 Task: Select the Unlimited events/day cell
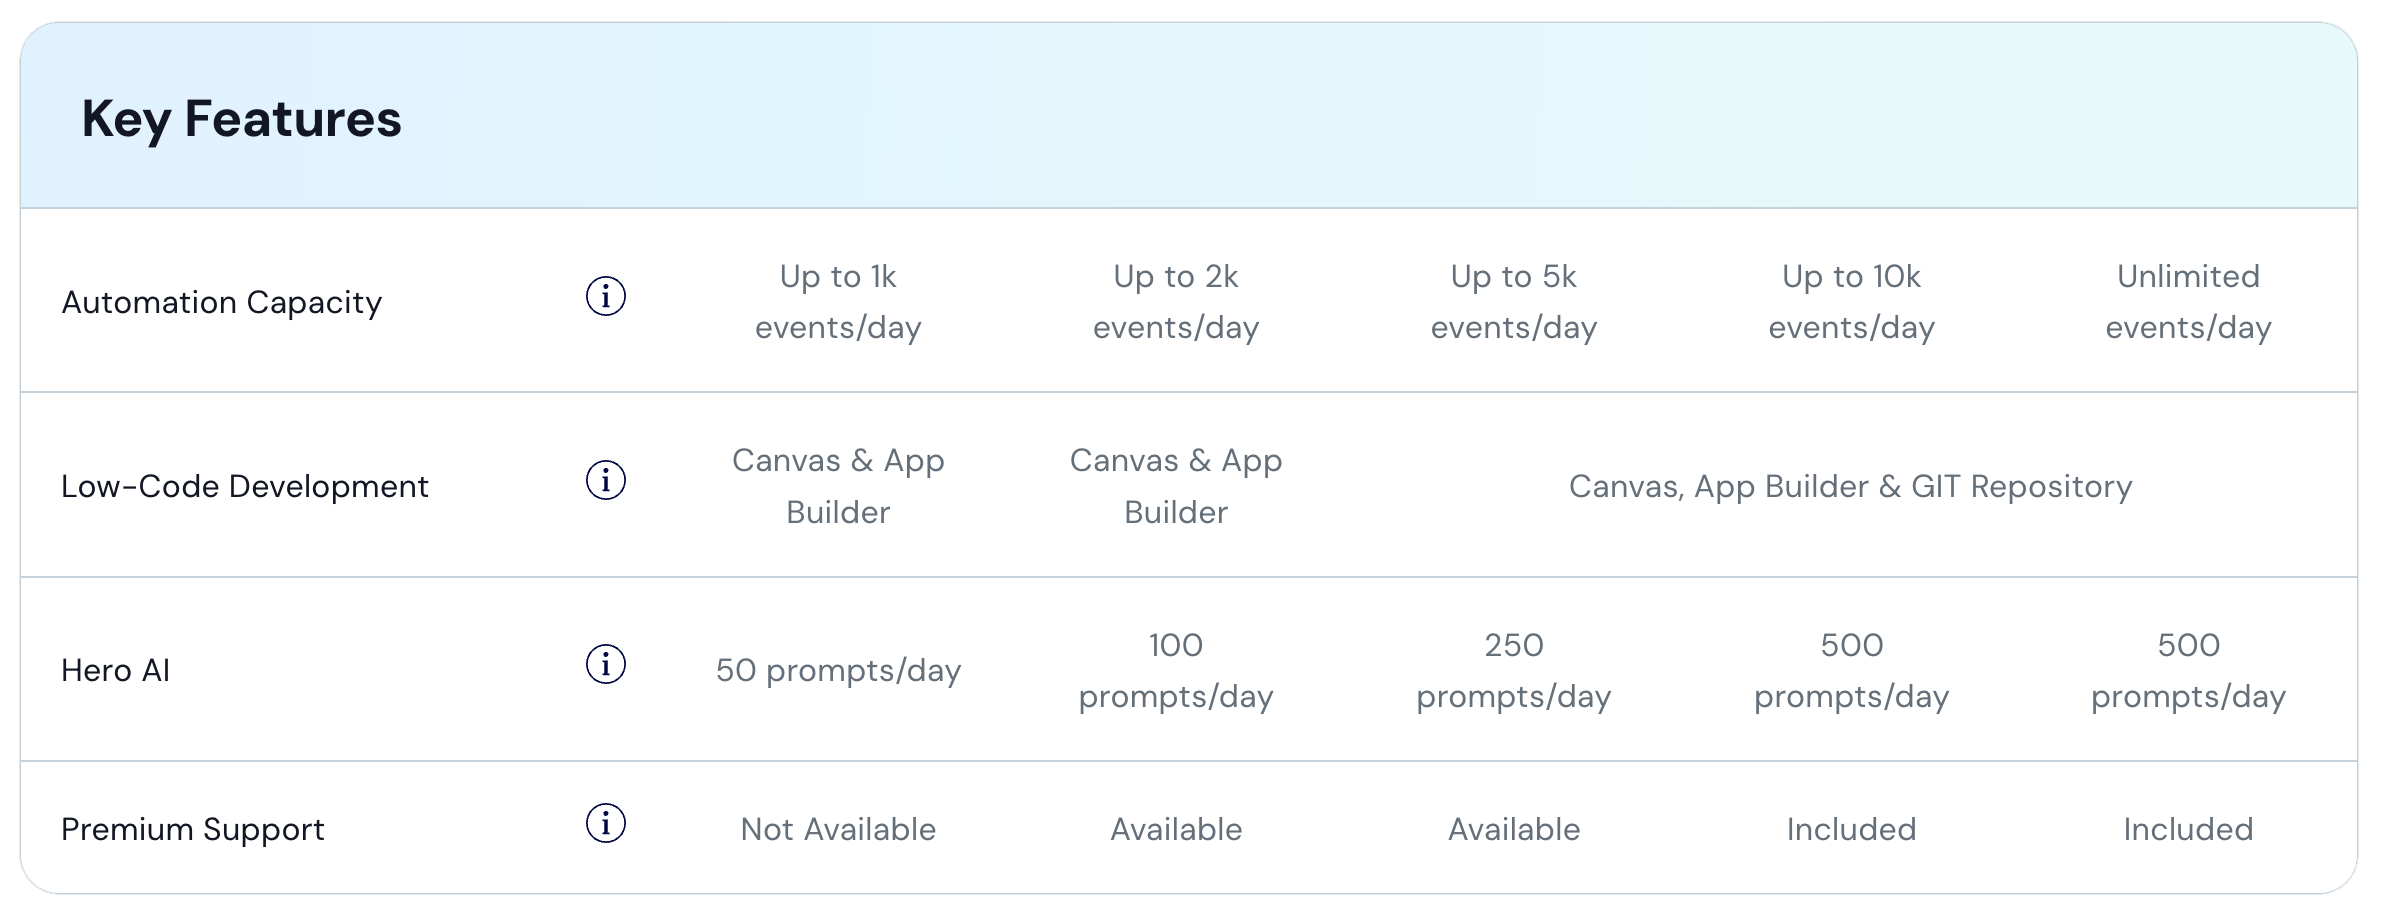pyautogui.click(x=2189, y=301)
